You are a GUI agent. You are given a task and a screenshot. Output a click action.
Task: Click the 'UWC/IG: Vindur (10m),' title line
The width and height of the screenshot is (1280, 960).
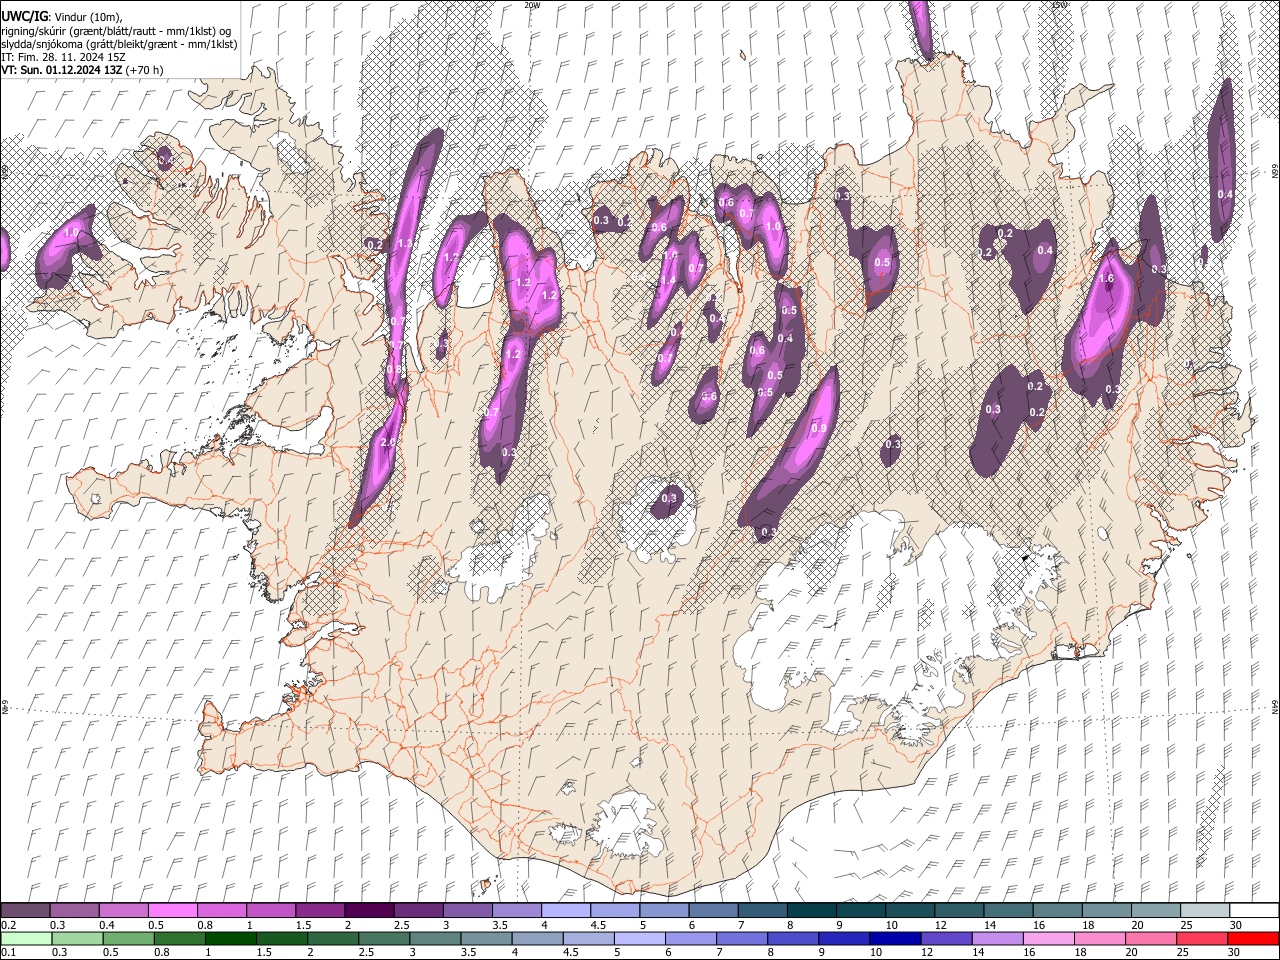[61, 18]
